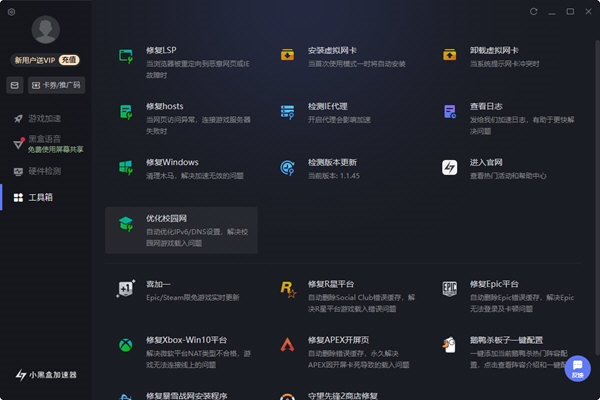Open 查看日志 log icon
Viewport: 600px width, 400px height.
[x=450, y=111]
